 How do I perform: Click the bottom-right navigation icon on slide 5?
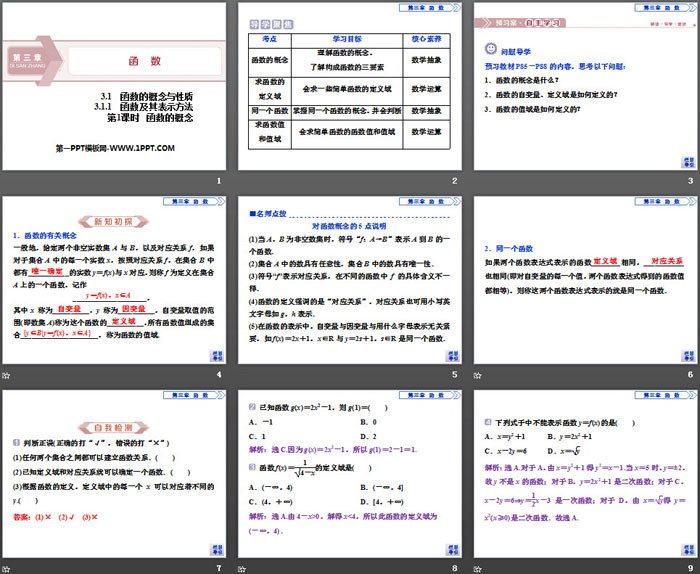click(453, 356)
